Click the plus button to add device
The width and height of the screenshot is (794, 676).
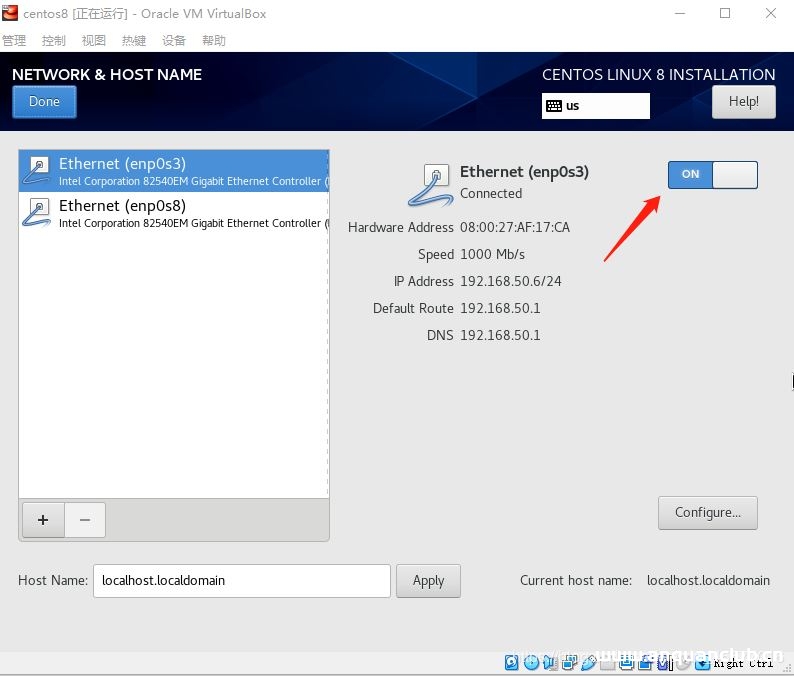(x=43, y=520)
